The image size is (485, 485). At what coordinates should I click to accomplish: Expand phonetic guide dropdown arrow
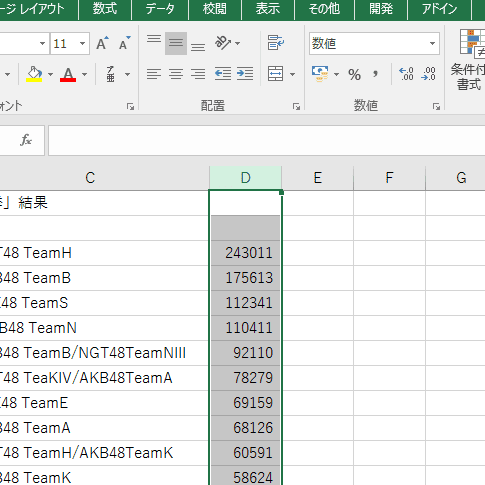pos(127,74)
